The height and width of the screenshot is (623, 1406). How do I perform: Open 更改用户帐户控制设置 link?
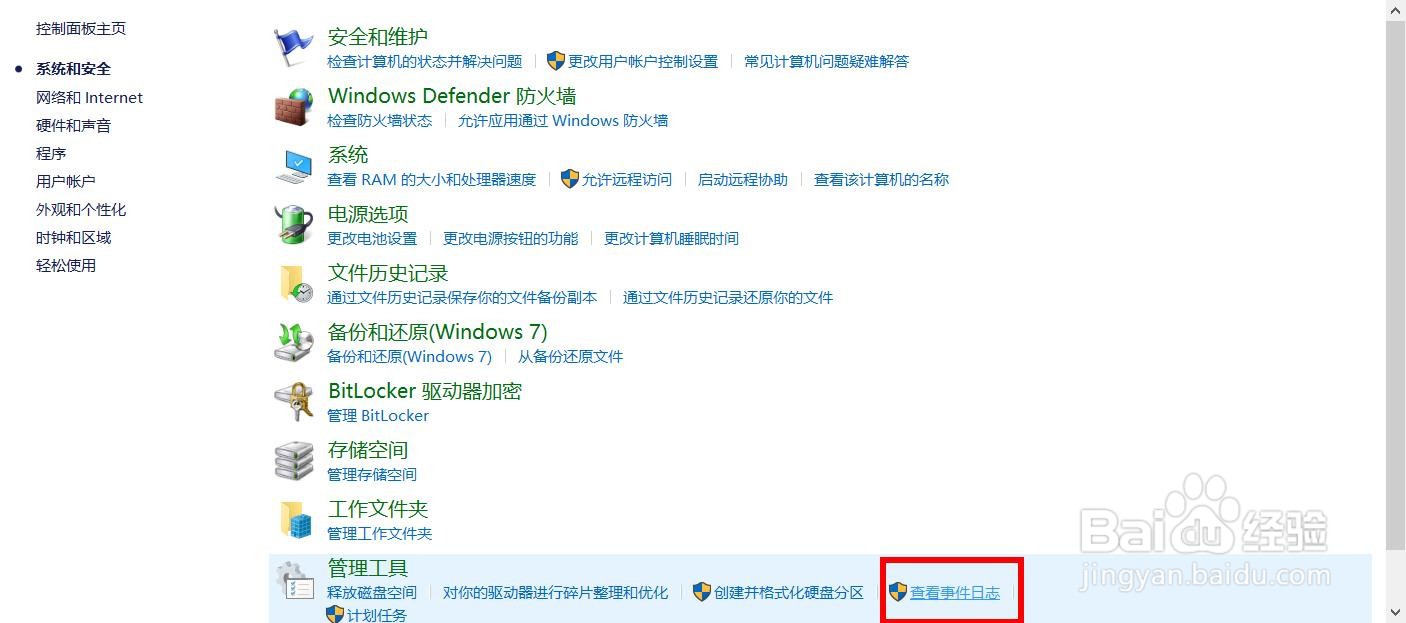643,61
